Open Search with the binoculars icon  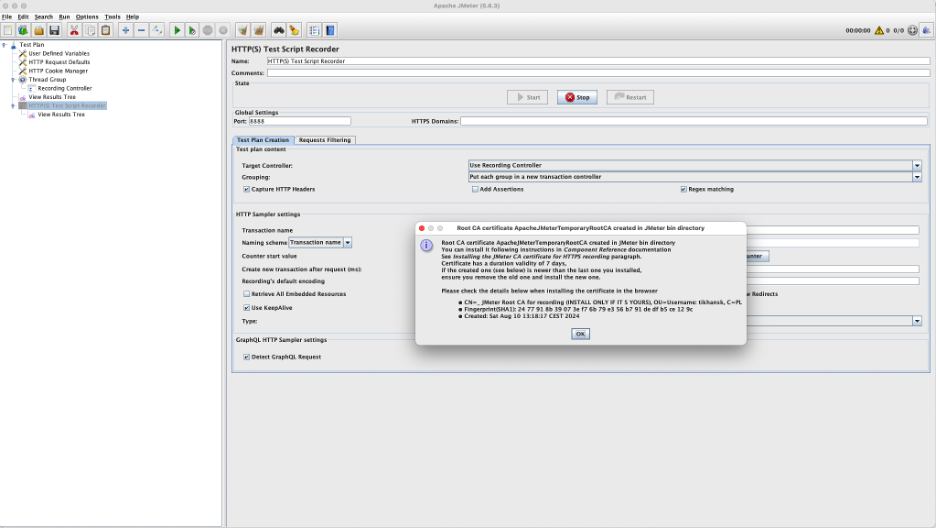(x=279, y=30)
